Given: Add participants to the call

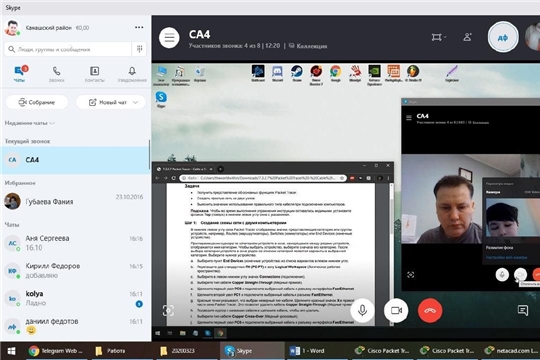Looking at the screenshot, I should (x=467, y=37).
